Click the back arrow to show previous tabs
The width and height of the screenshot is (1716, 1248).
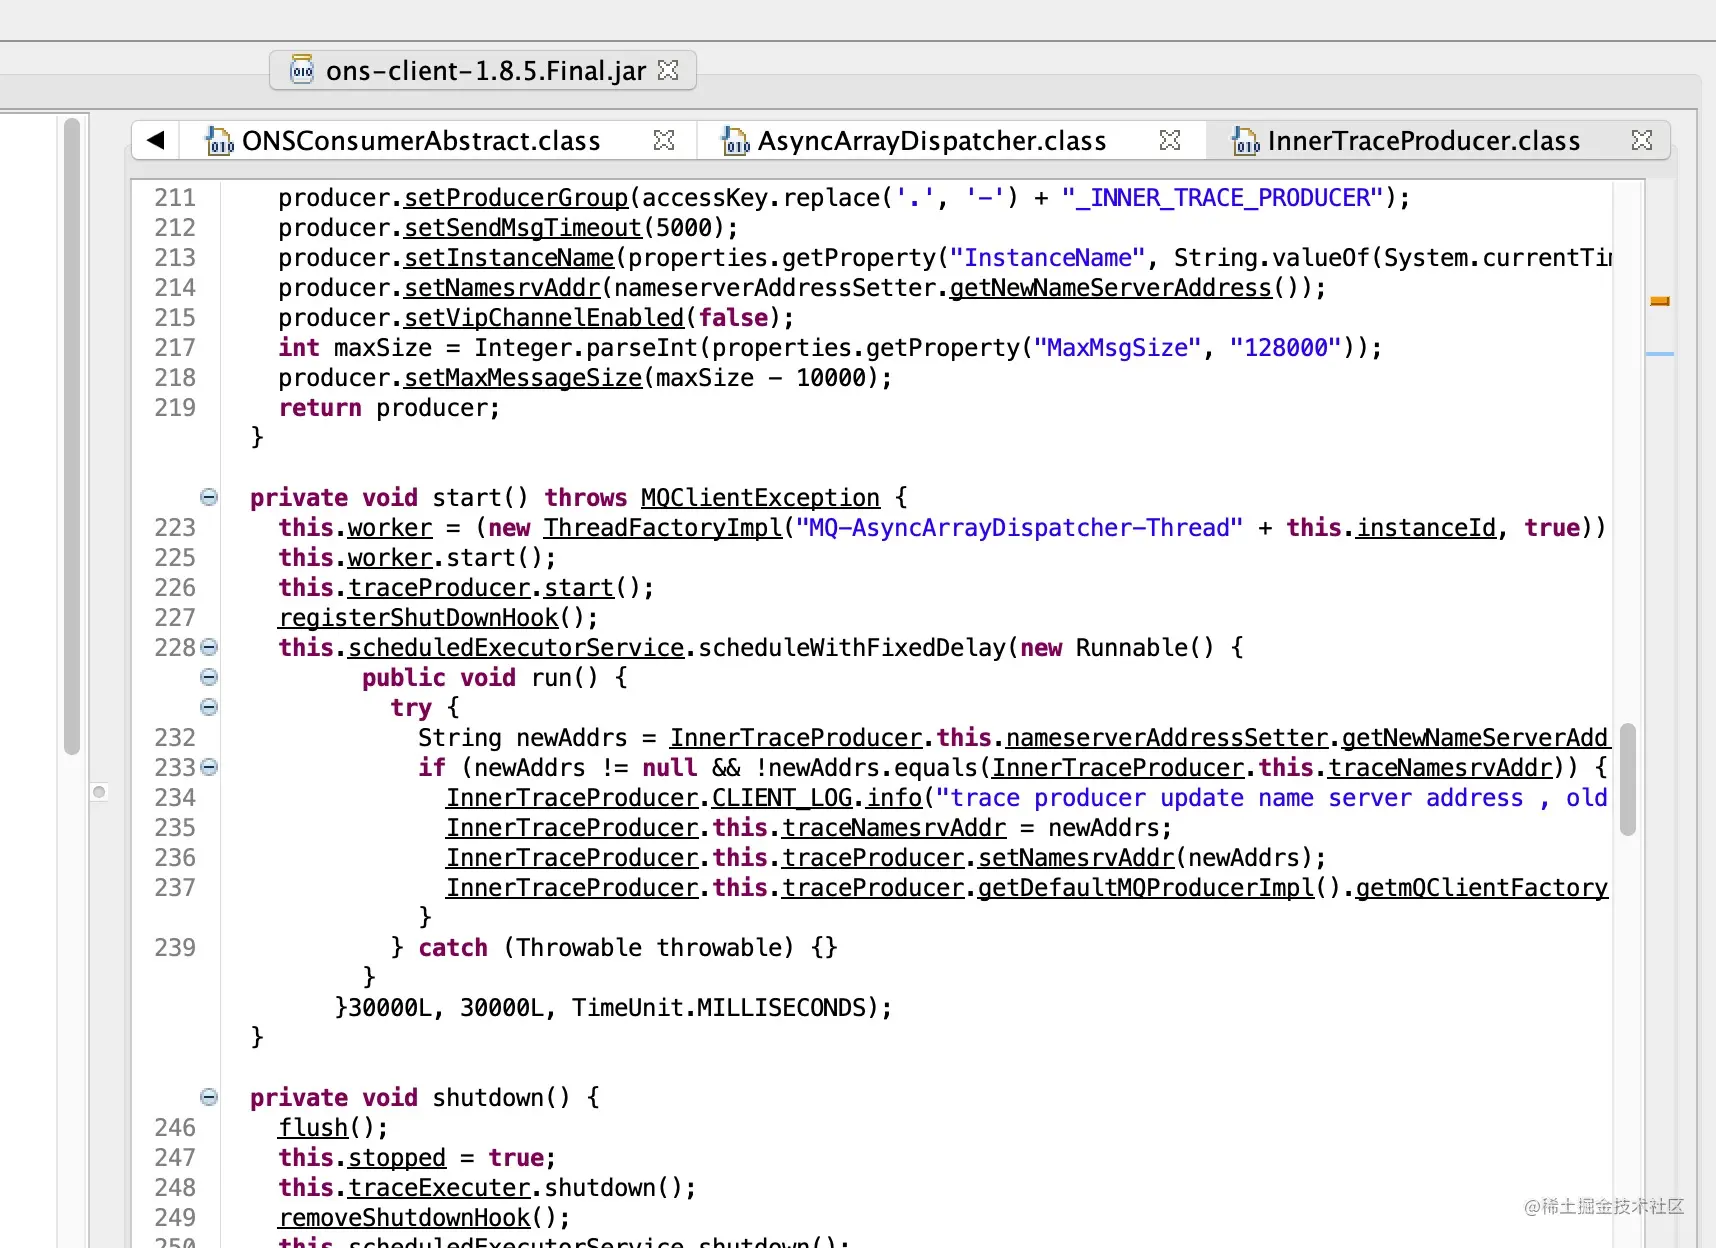pos(156,140)
